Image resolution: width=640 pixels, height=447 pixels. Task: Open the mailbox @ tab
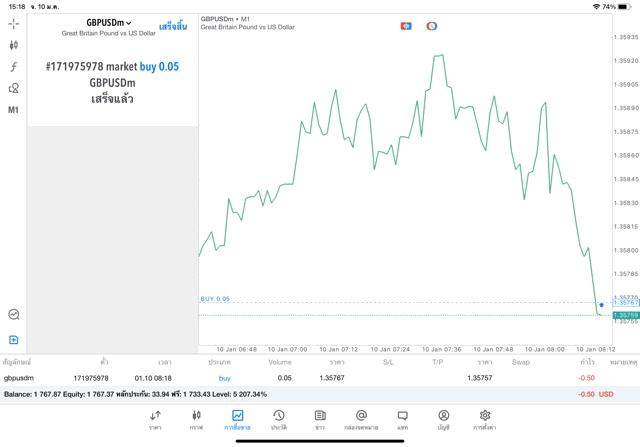(x=361, y=420)
